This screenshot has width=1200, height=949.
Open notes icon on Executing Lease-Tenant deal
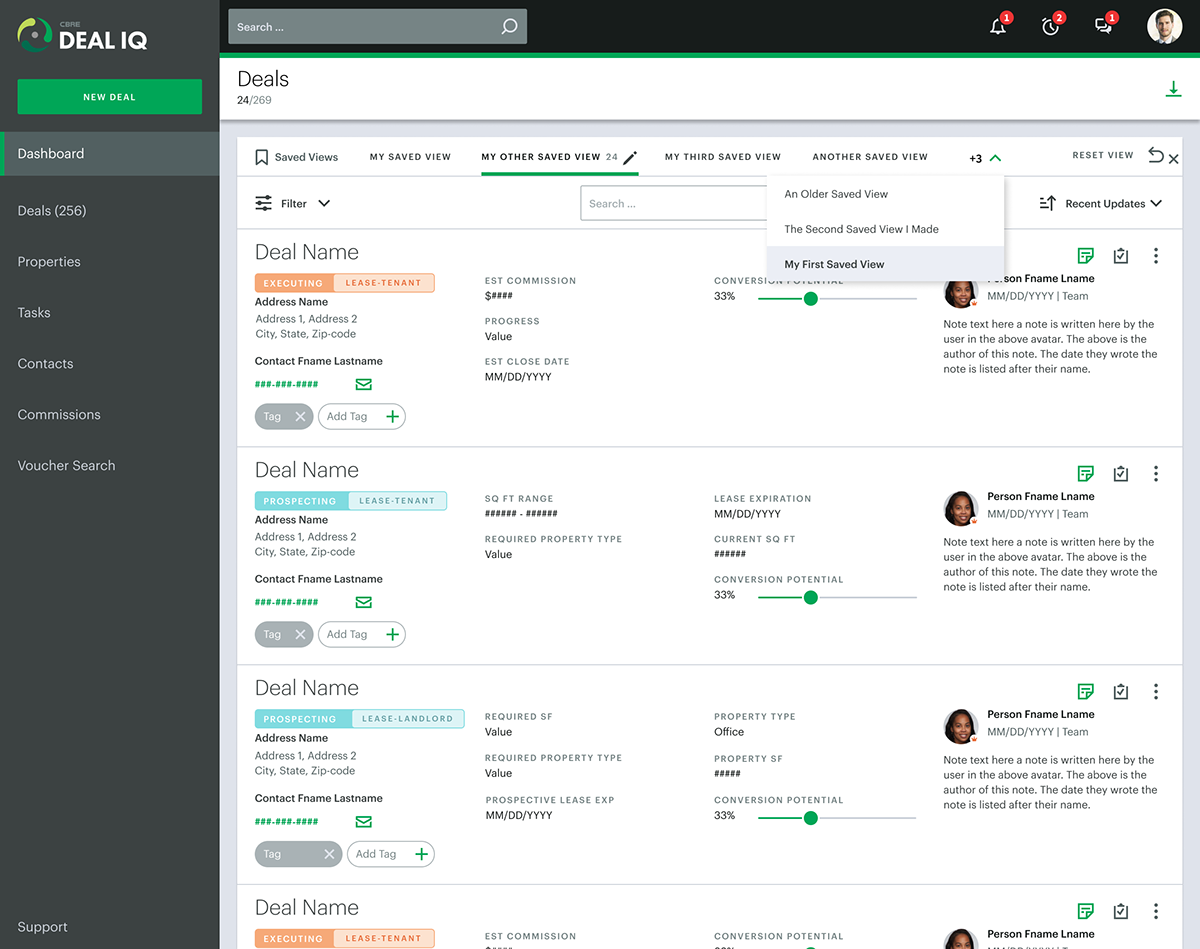point(1086,256)
